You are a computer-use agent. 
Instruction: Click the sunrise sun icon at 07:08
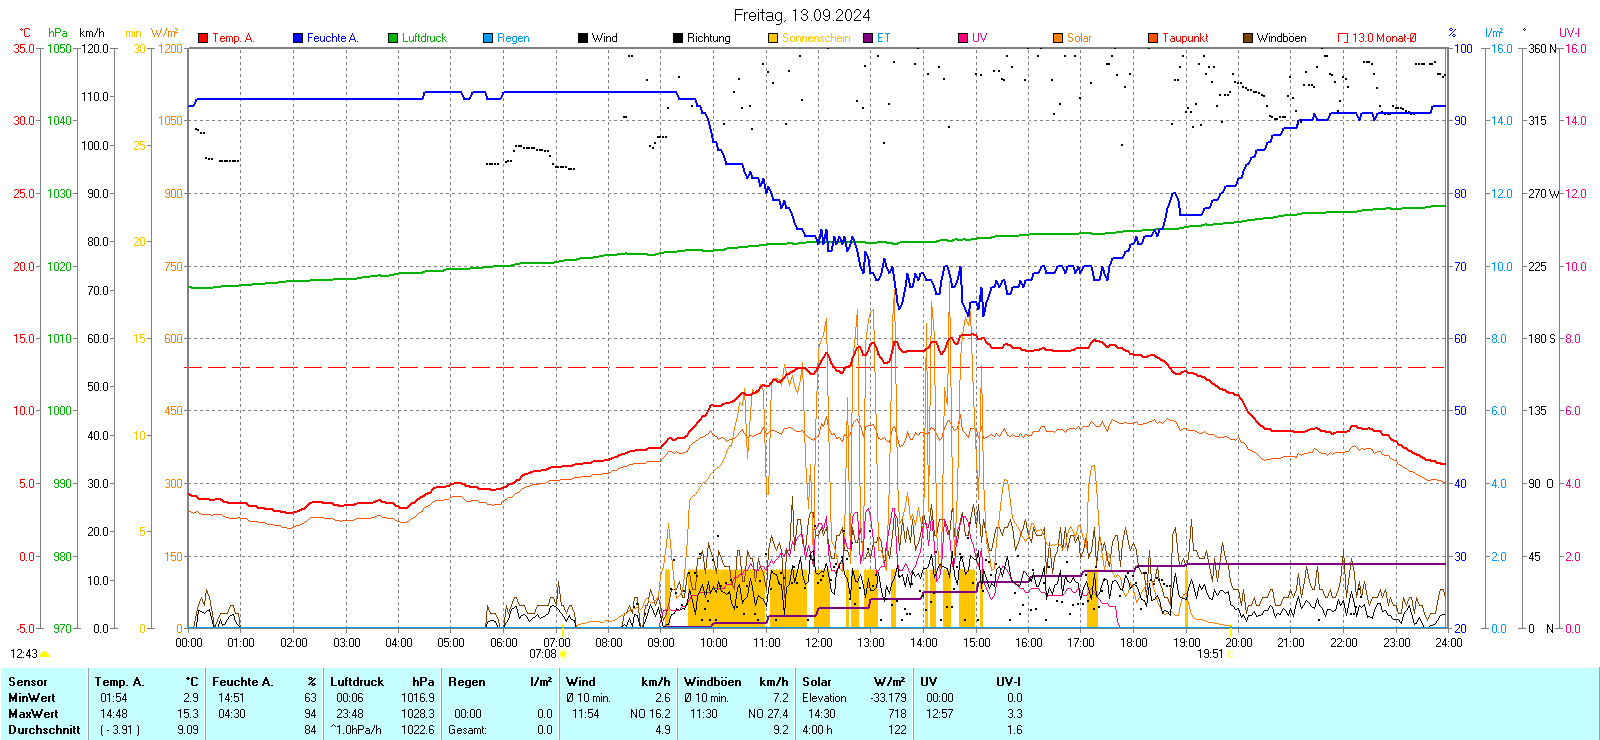563,654
